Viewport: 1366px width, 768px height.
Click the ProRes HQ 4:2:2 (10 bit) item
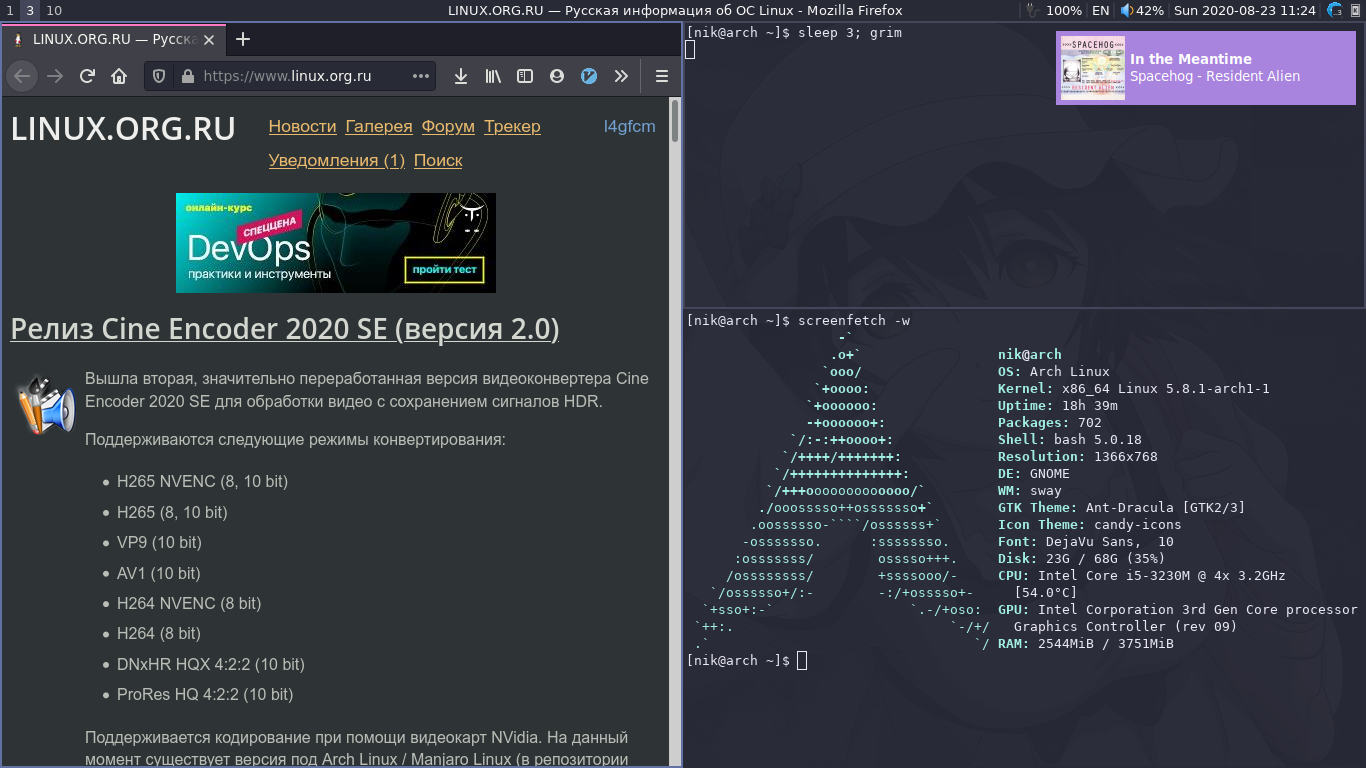[x=205, y=694]
